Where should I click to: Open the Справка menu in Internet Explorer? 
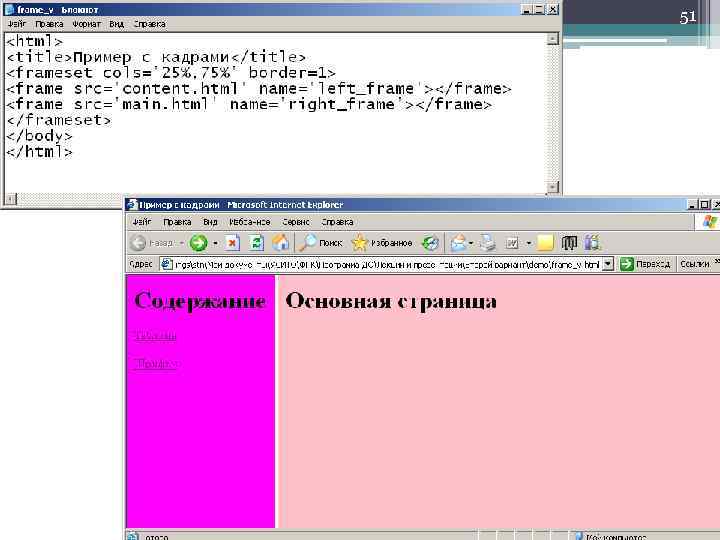pos(337,222)
